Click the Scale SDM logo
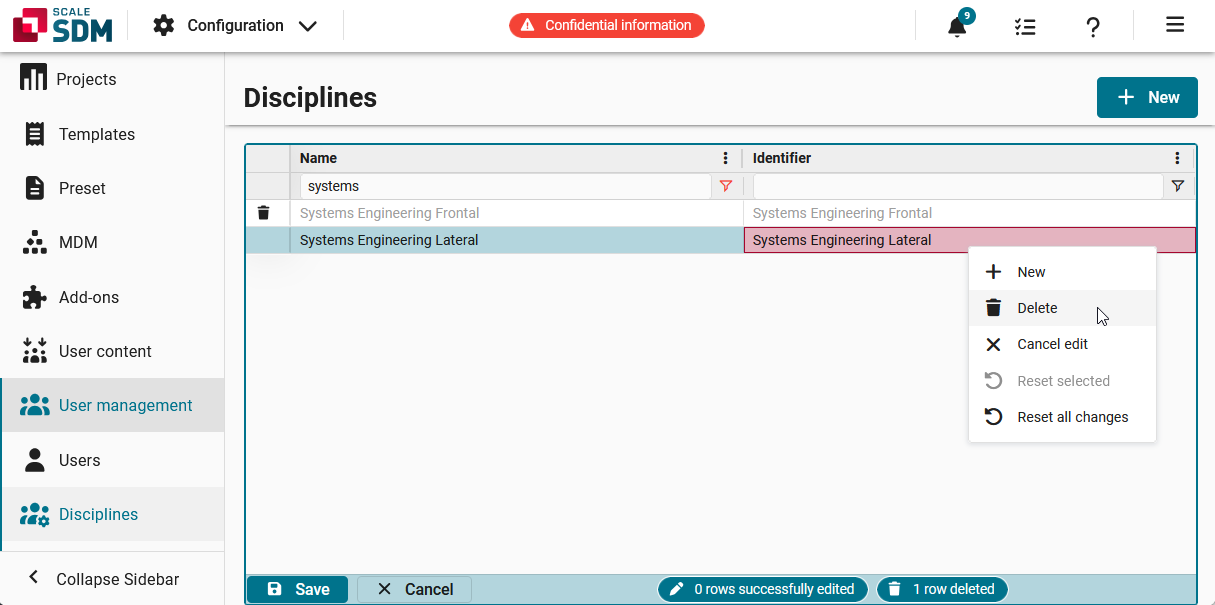 [62, 25]
